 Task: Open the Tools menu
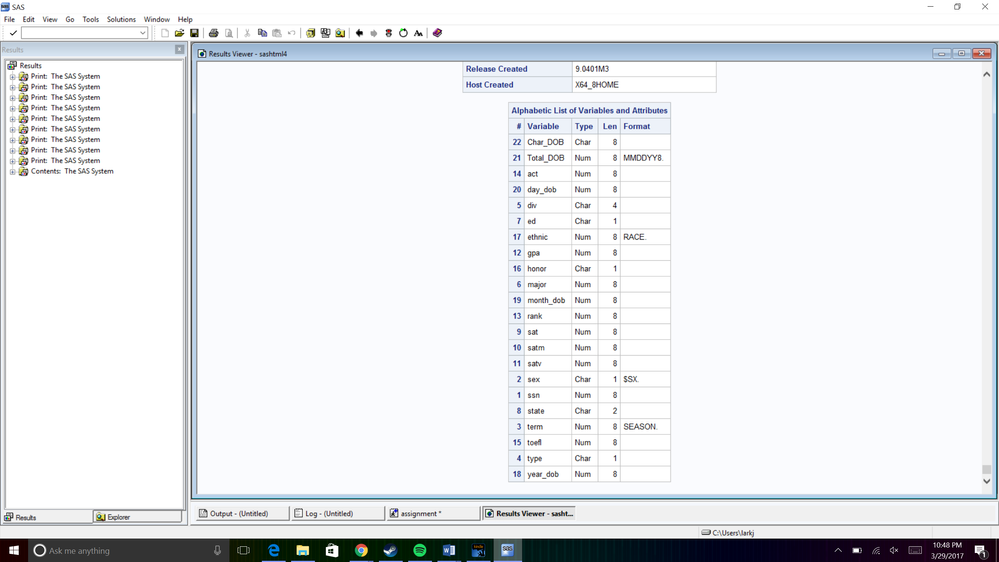tap(90, 19)
